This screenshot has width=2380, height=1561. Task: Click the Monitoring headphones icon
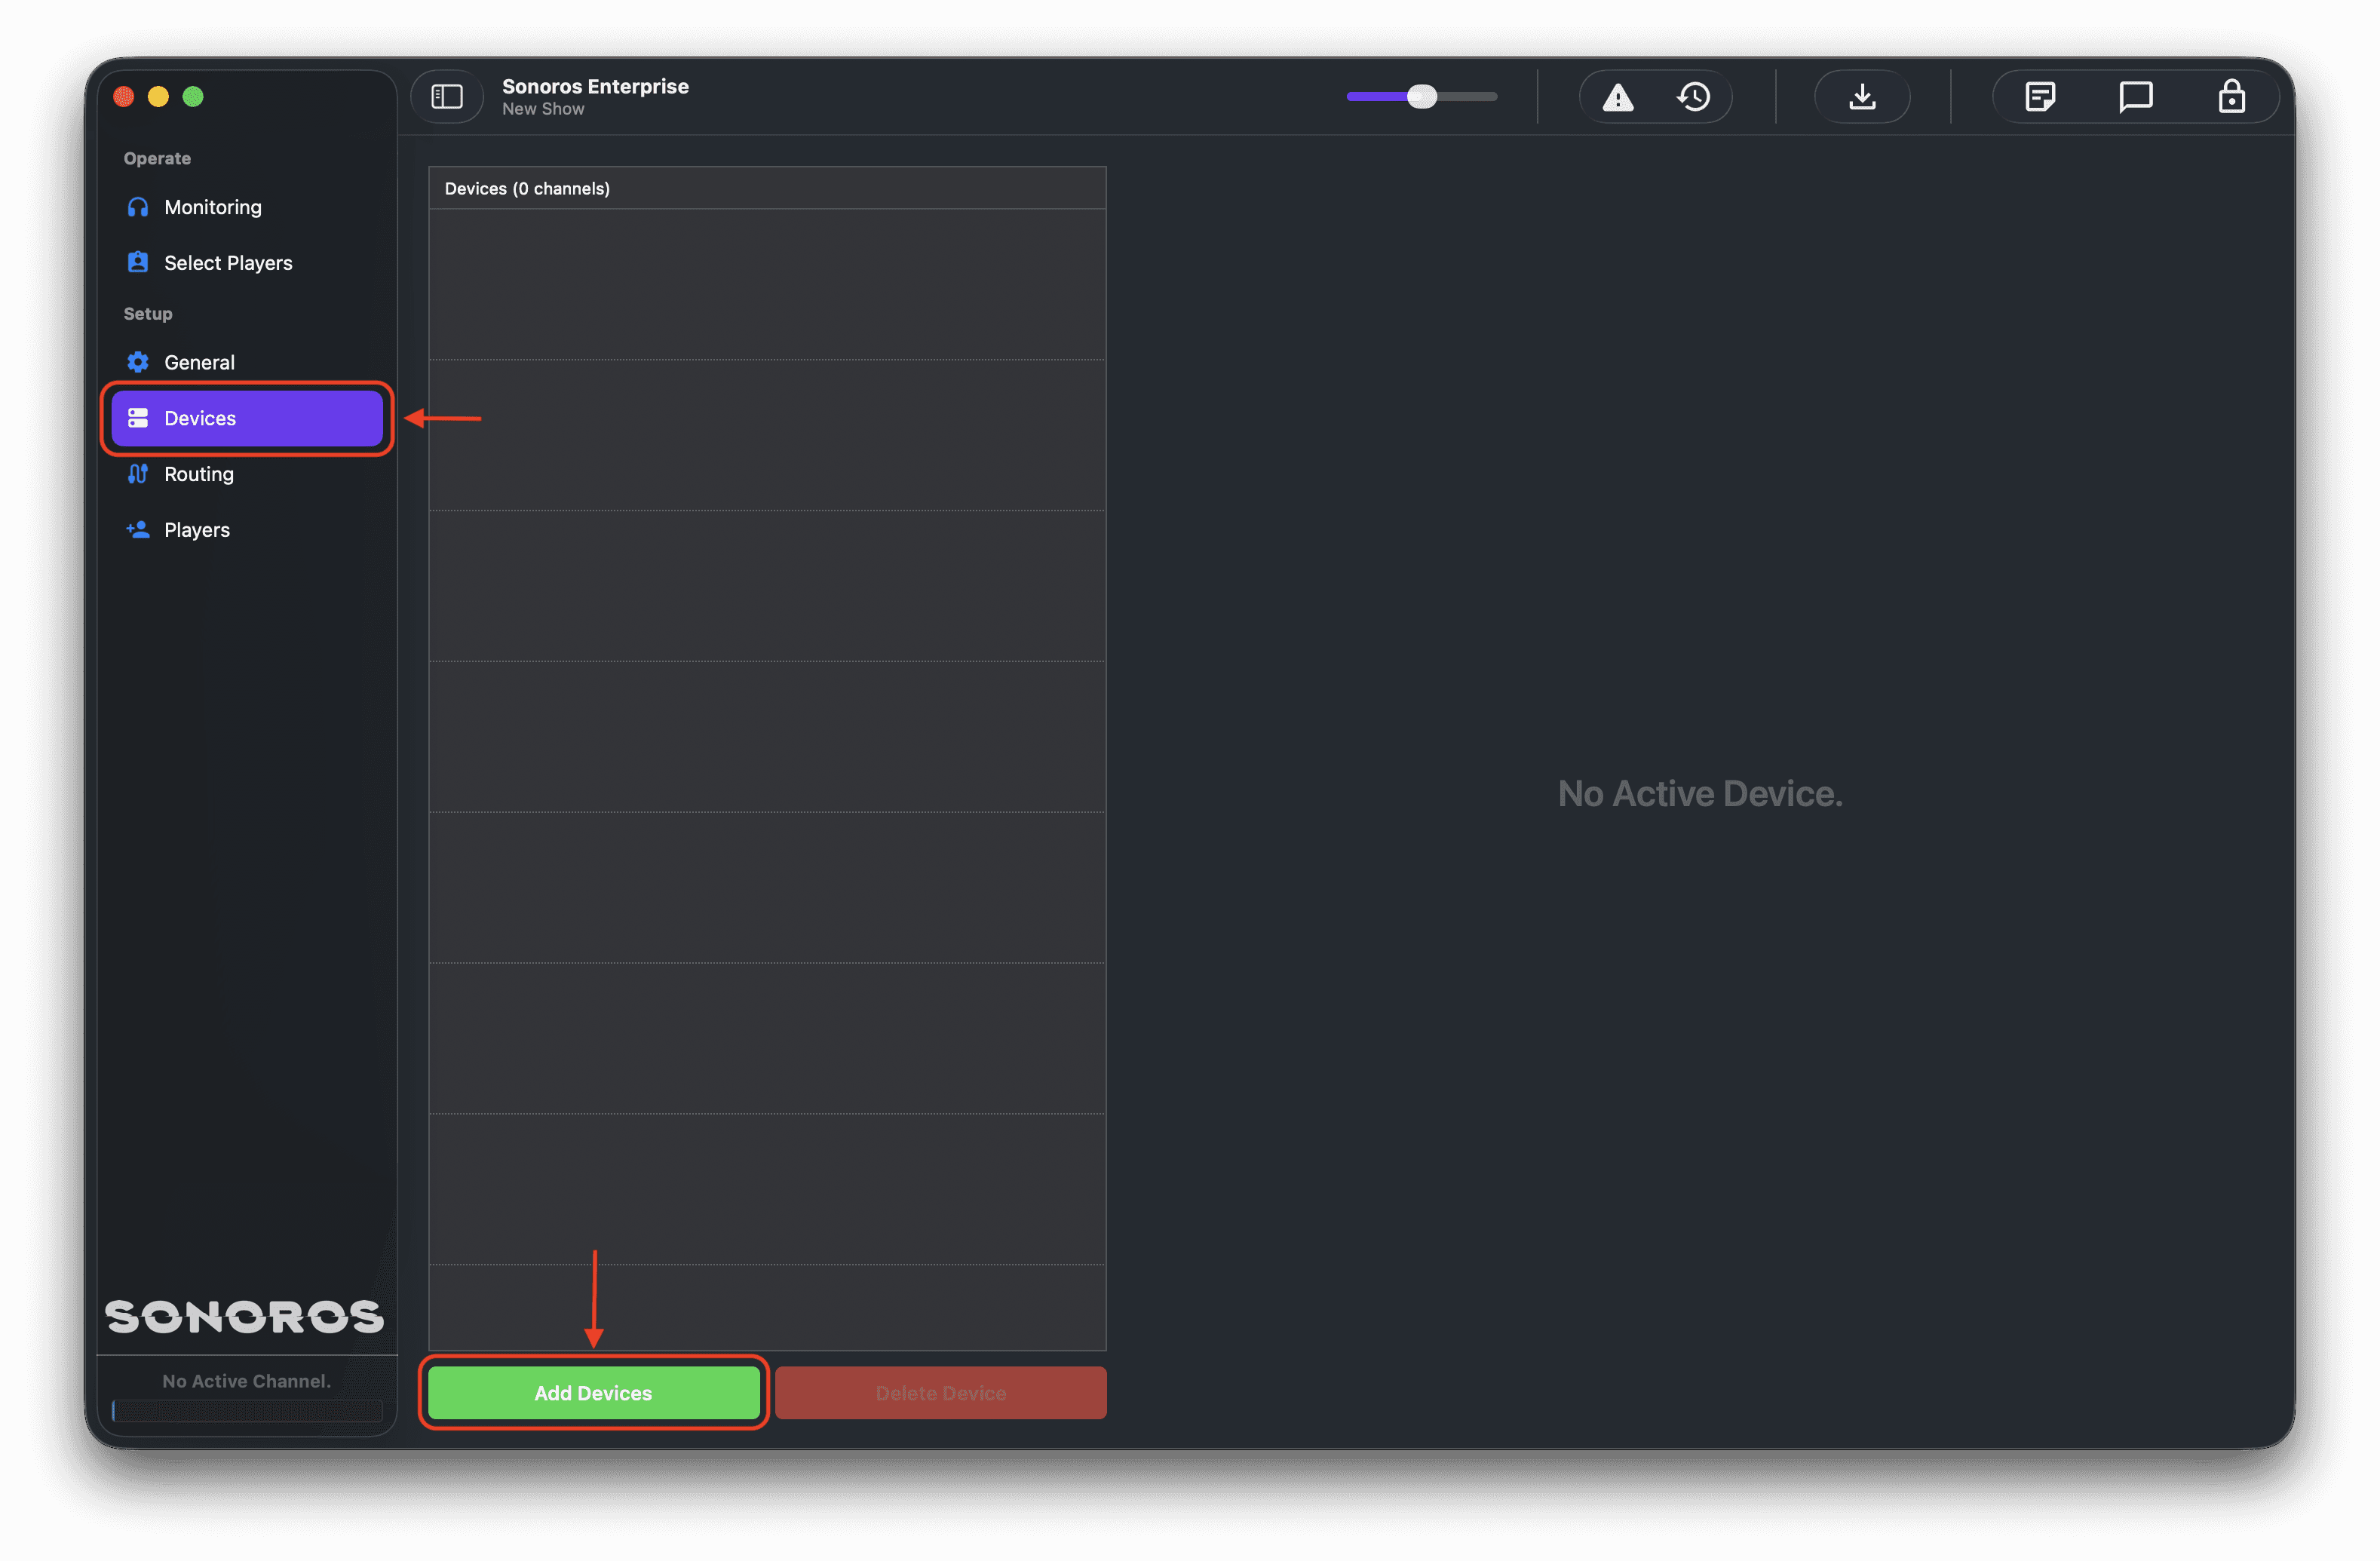click(138, 207)
